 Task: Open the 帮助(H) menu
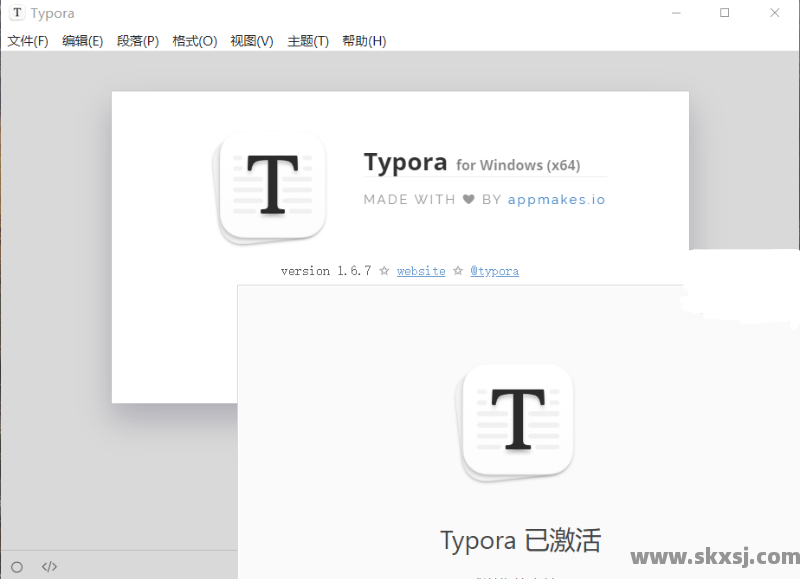[x=362, y=41]
